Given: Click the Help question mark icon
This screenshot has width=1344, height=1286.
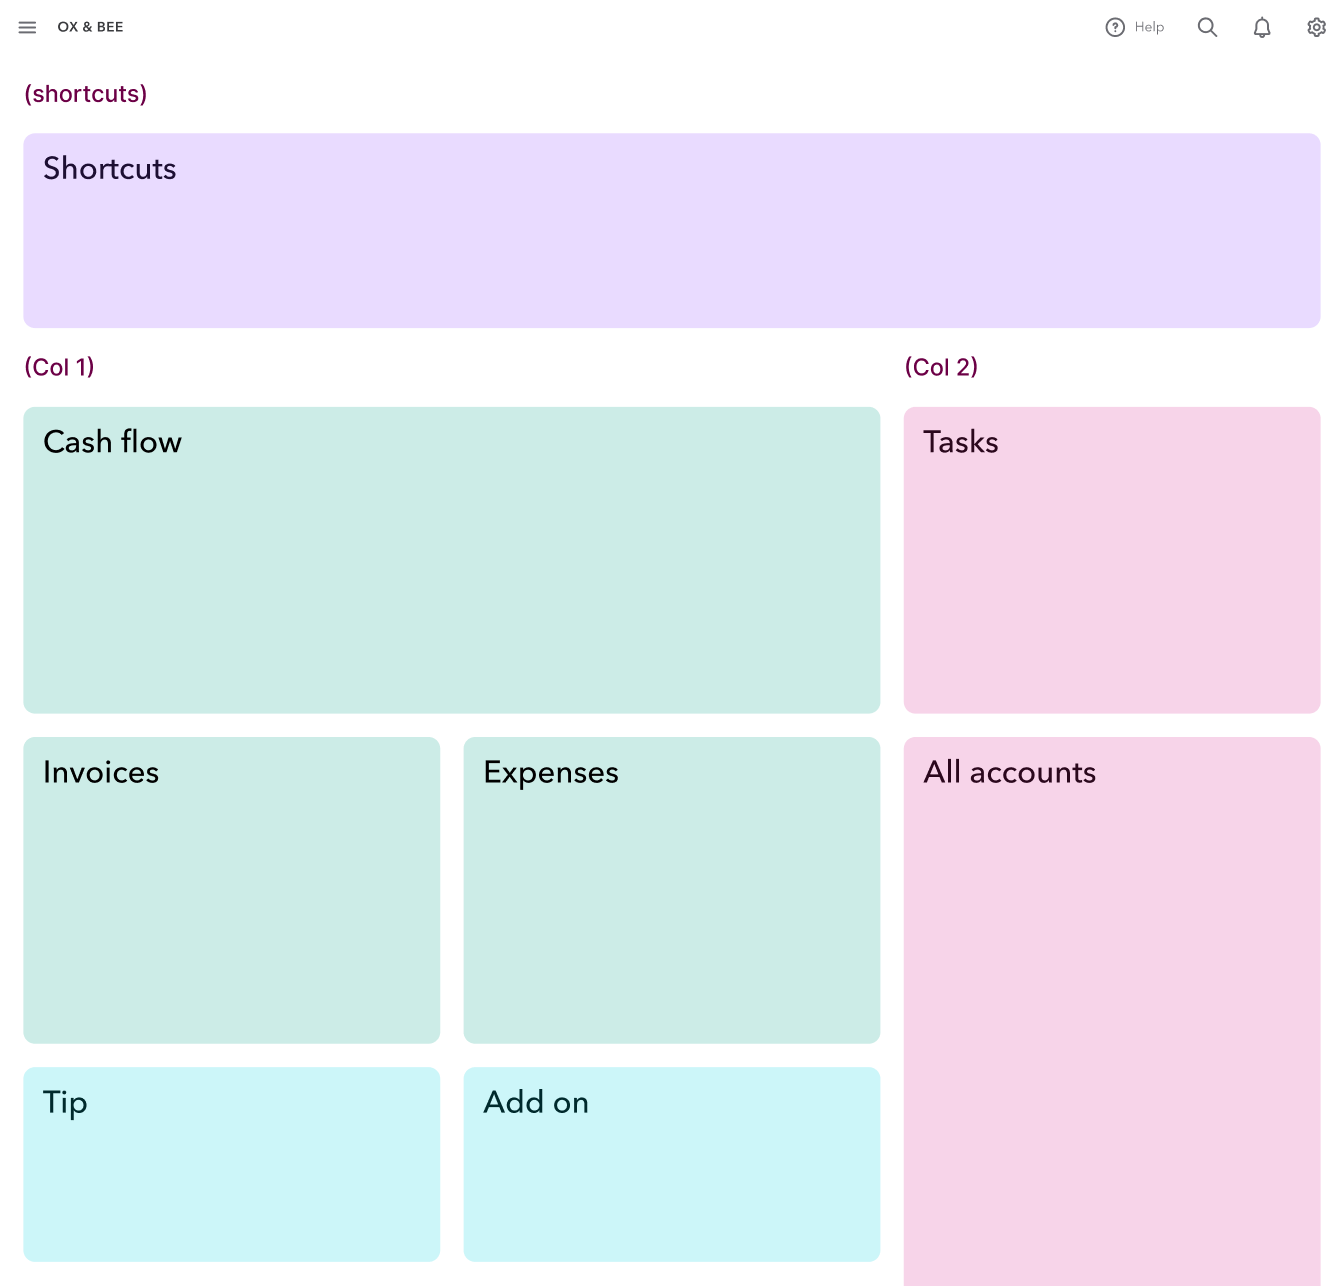Looking at the screenshot, I should pyautogui.click(x=1115, y=27).
